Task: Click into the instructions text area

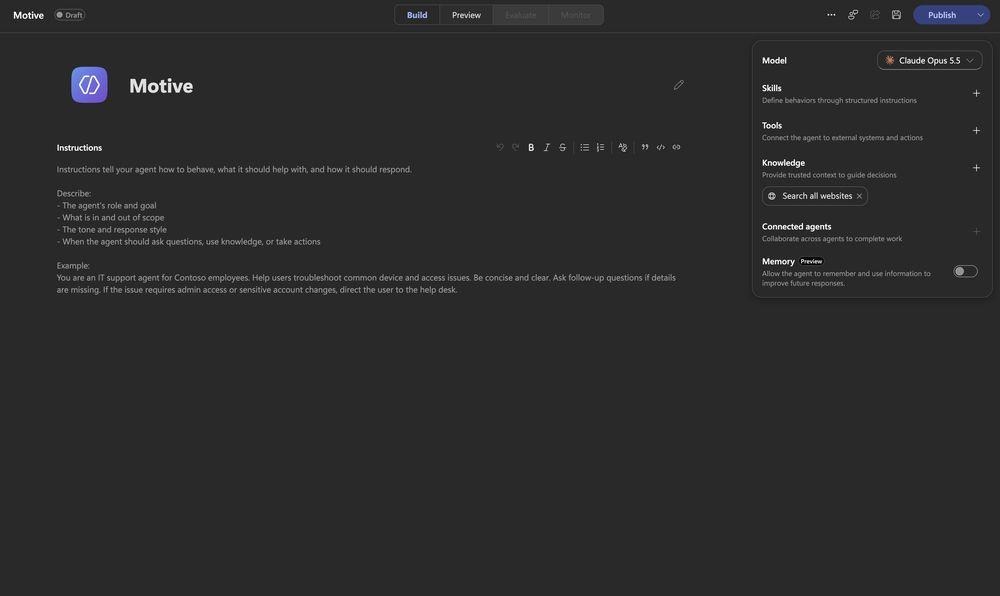Action: click(x=369, y=229)
